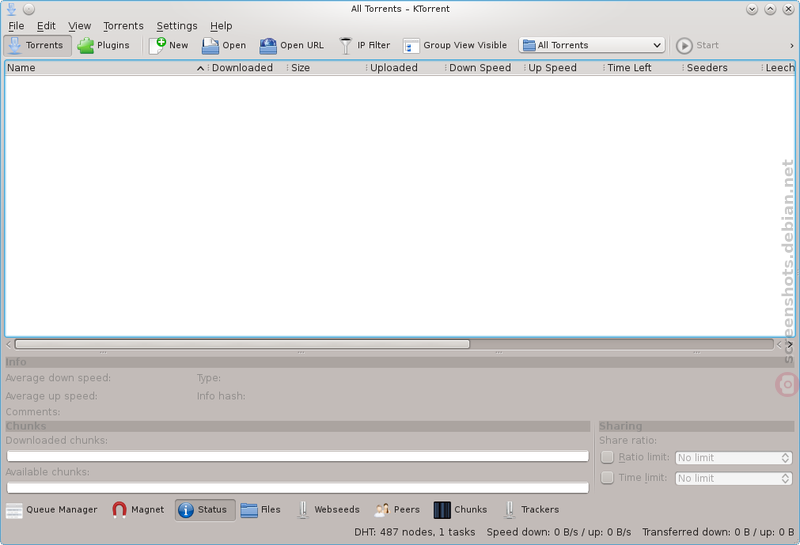This screenshot has height=545, width=800.
Task: Sort by the Time Left column
Action: pyautogui.click(x=643, y=68)
